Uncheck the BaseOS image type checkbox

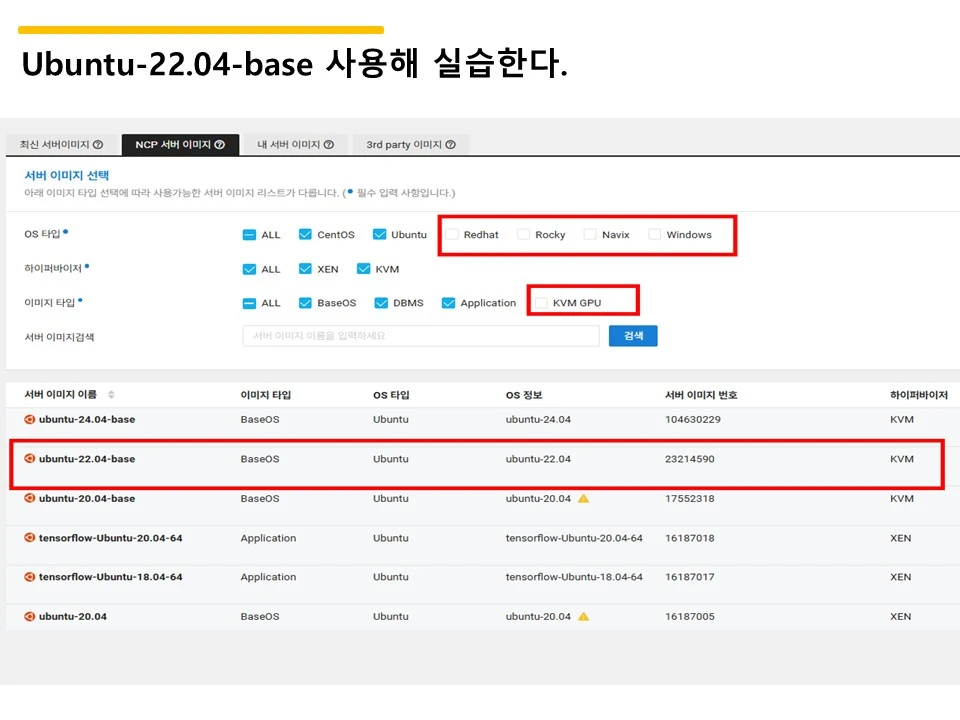[305, 303]
